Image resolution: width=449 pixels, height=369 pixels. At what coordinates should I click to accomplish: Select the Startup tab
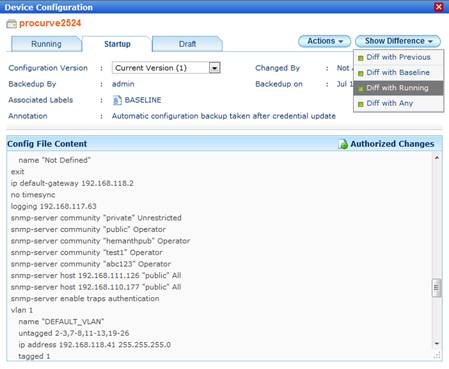117,44
